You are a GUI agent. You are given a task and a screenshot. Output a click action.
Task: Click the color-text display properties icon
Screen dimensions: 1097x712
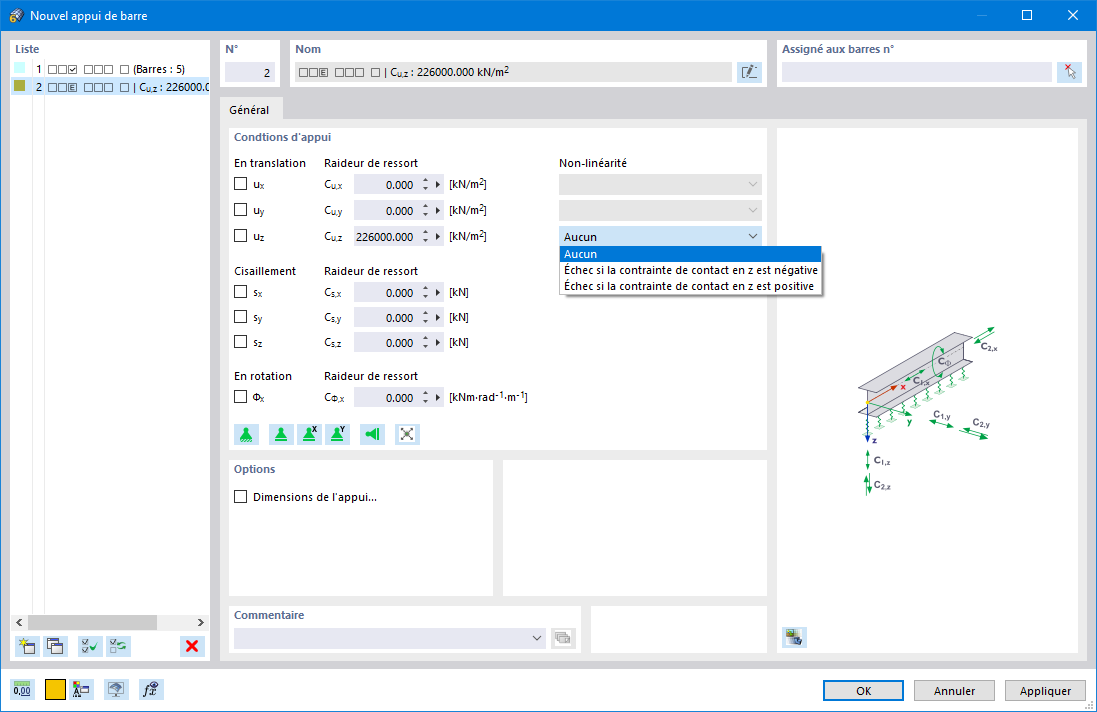(81, 690)
